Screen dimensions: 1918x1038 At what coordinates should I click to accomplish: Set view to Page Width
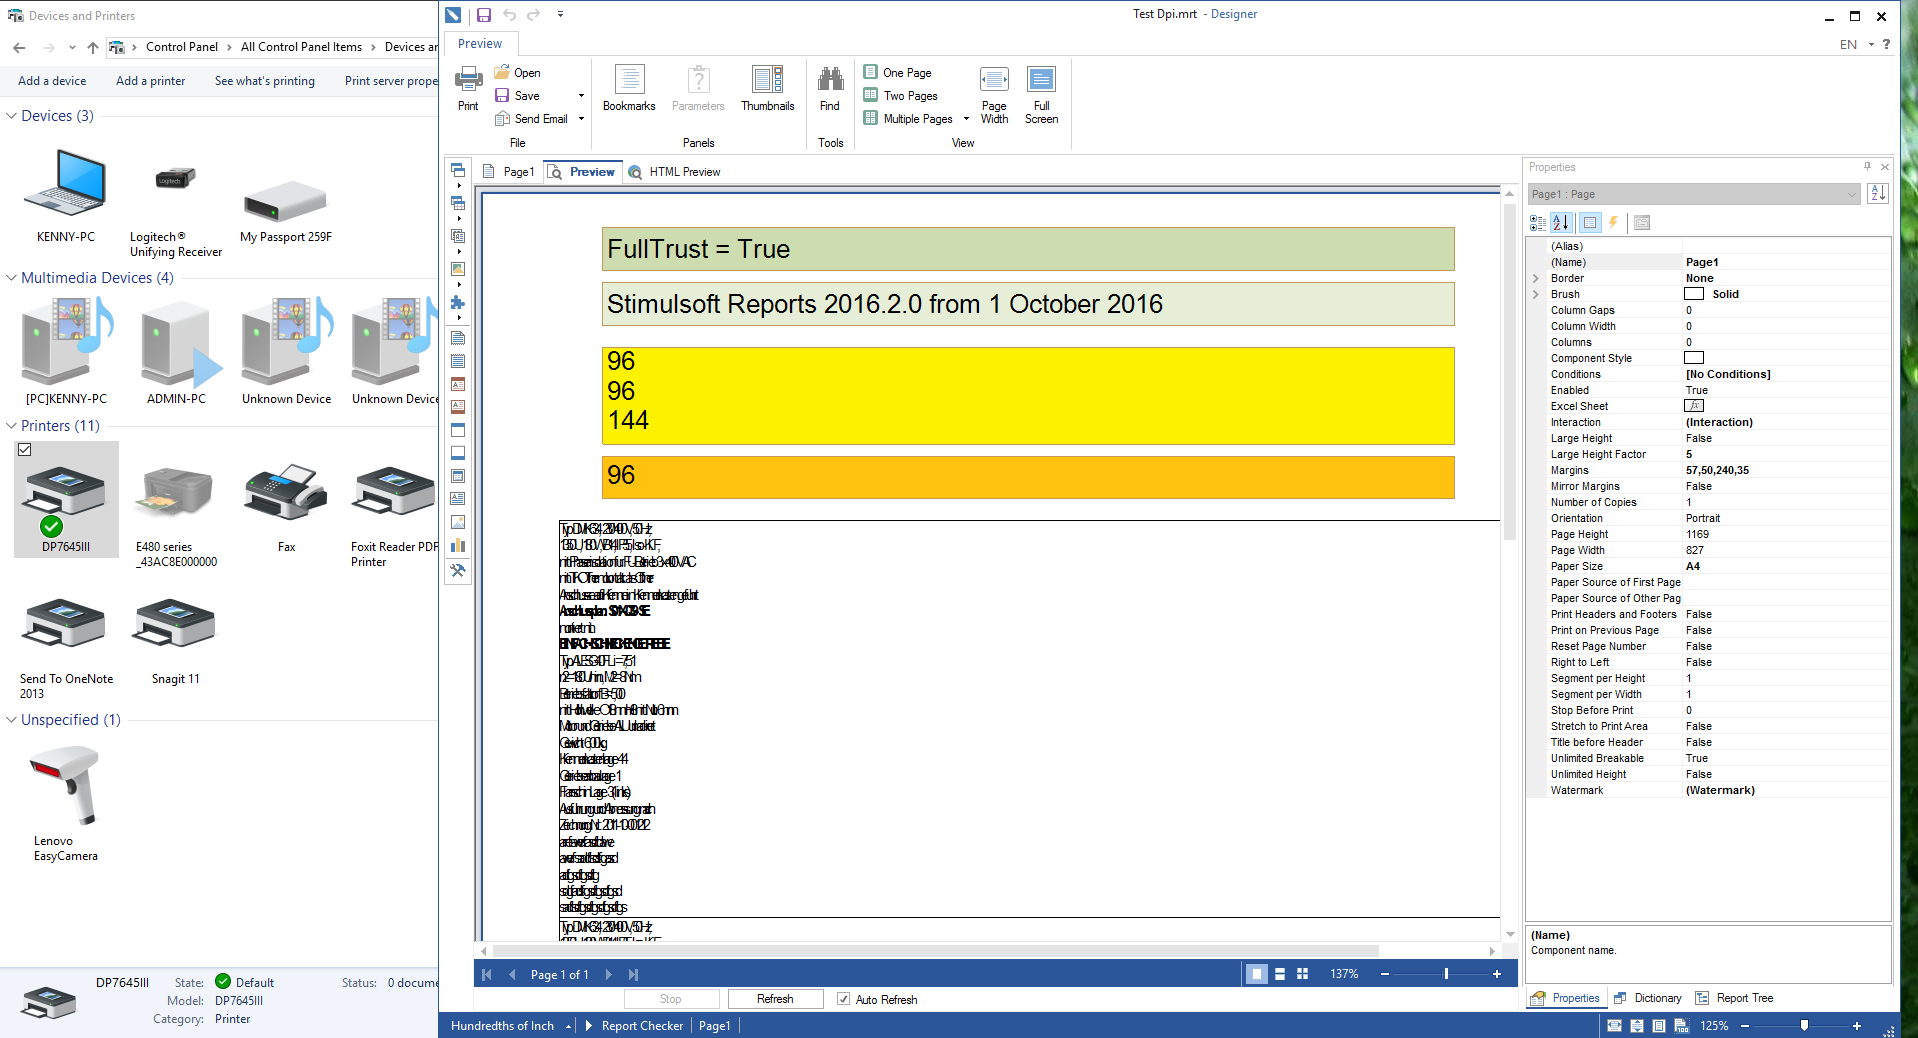click(x=994, y=95)
